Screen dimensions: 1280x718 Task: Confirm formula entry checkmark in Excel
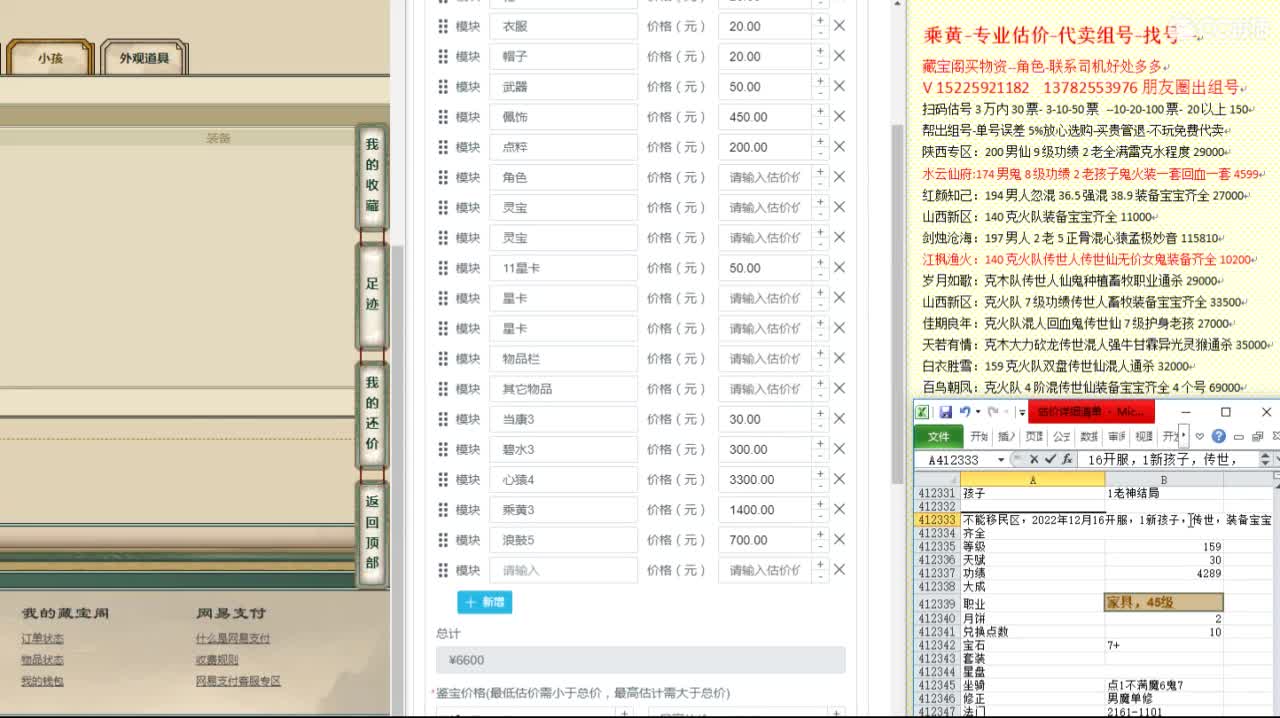tap(1050, 459)
